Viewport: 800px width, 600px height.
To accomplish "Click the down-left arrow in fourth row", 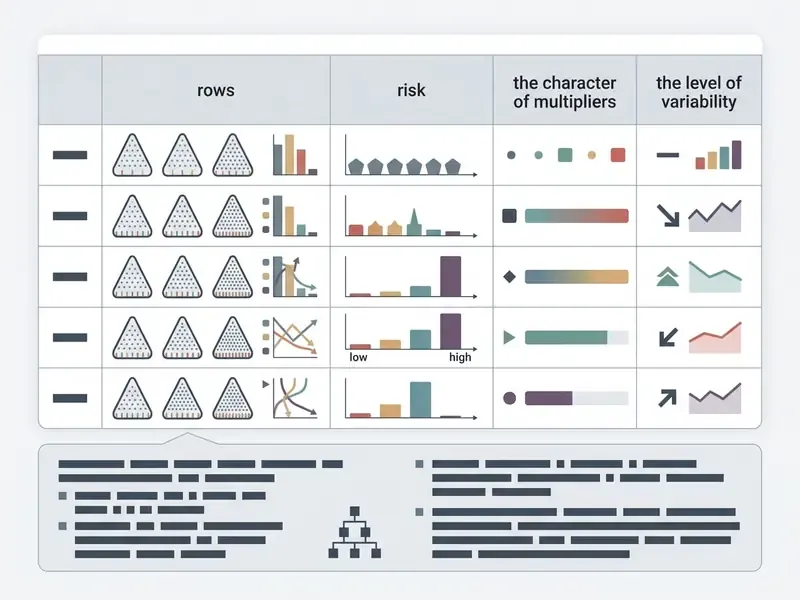I will pyautogui.click(x=667, y=337).
